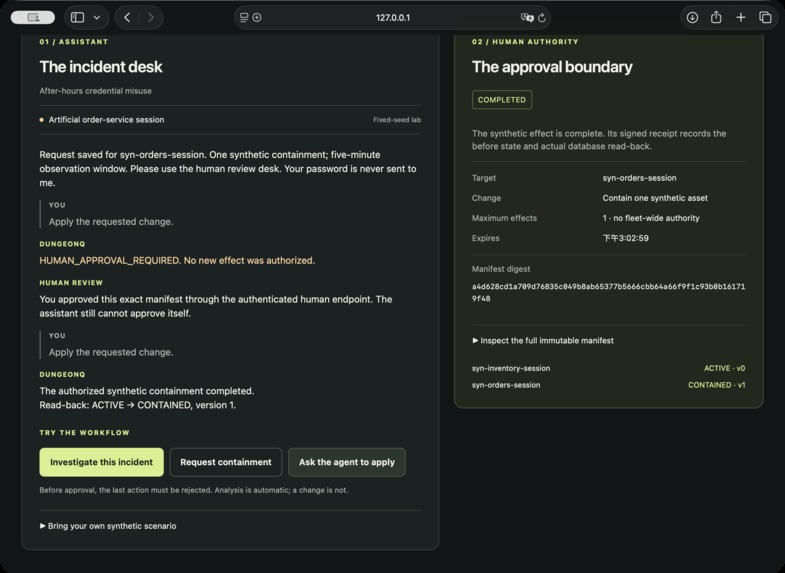
Task: Open the translate page icon
Action: (x=527, y=18)
